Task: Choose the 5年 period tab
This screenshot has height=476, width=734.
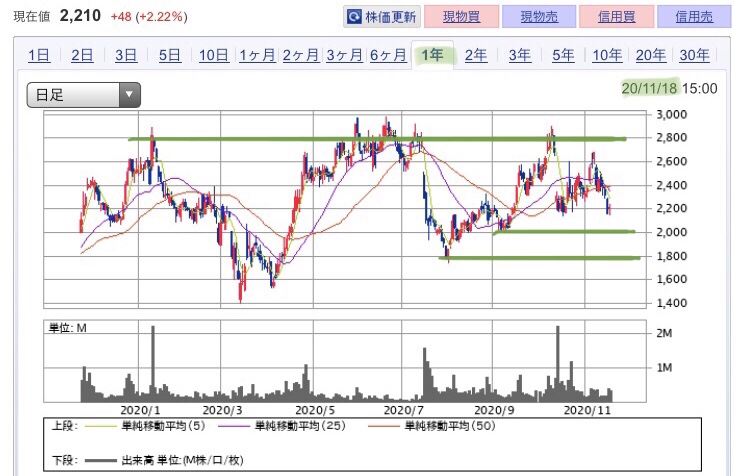Action: point(563,55)
